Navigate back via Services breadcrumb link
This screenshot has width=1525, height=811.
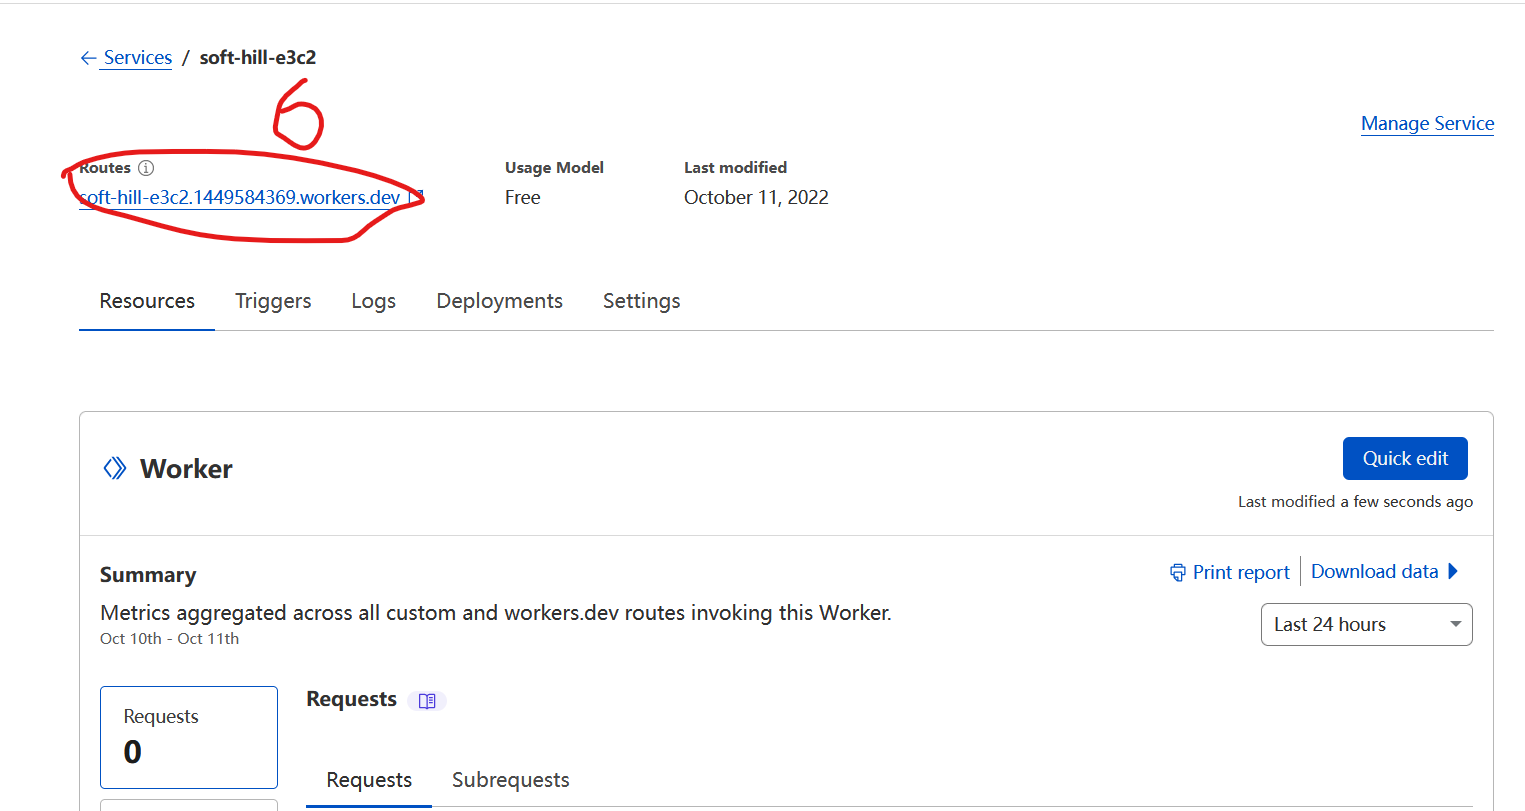point(138,58)
